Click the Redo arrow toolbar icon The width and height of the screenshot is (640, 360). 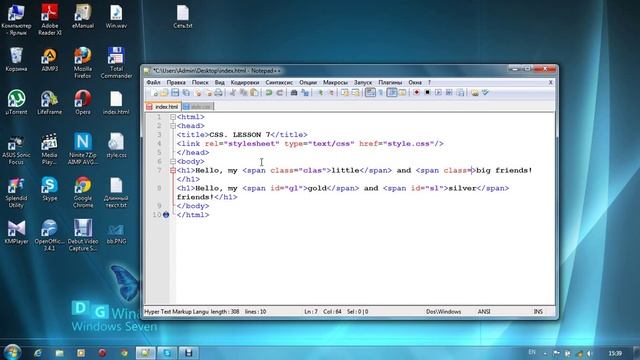coord(280,93)
